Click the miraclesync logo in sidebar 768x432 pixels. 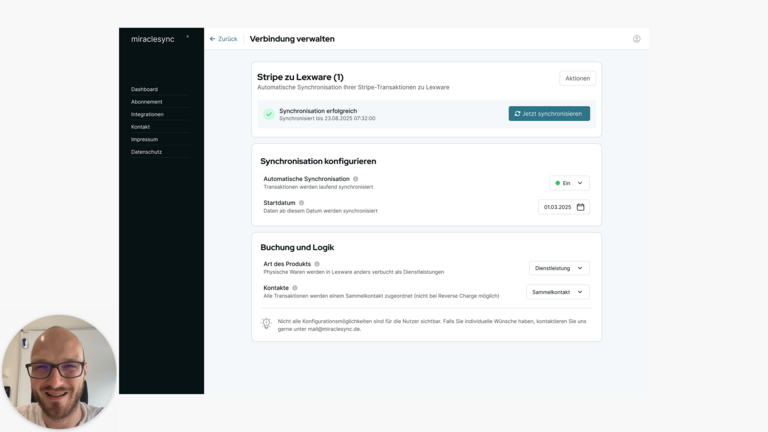coord(152,39)
